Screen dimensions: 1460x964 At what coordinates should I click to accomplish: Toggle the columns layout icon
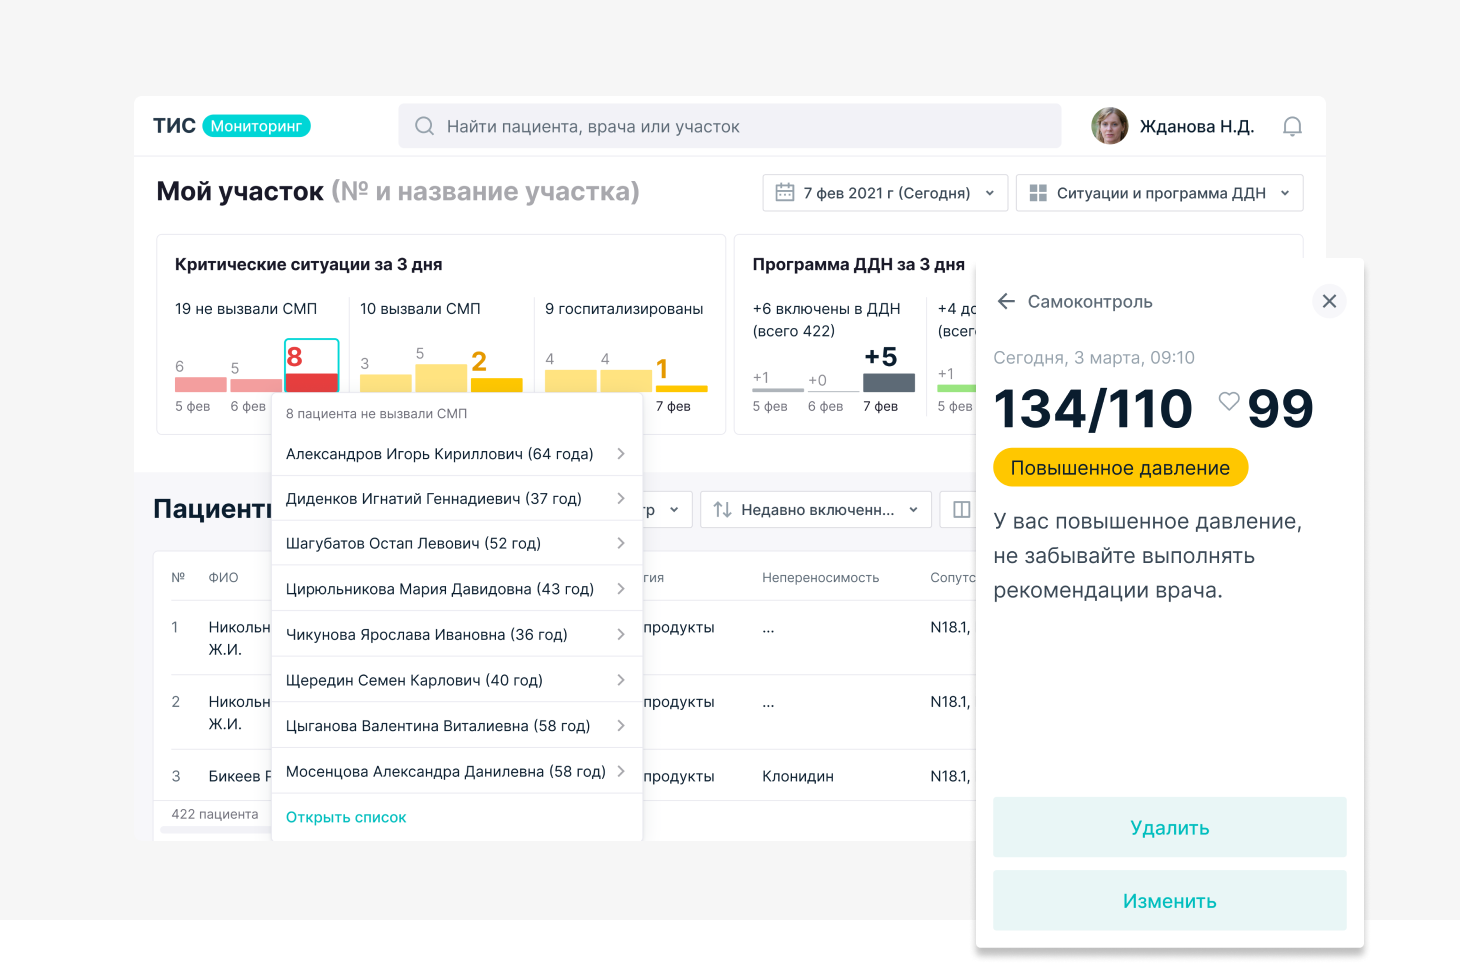[961, 510]
